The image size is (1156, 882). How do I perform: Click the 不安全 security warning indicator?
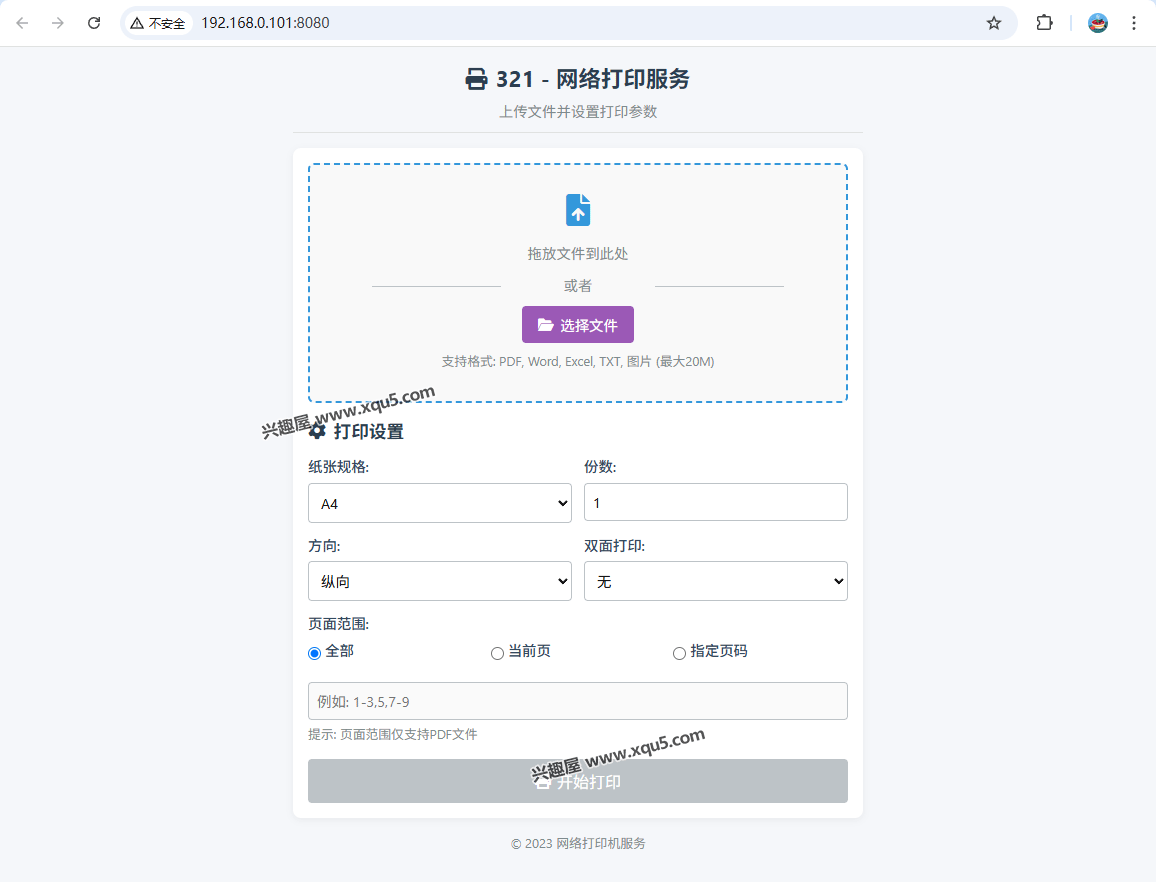pyautogui.click(x=158, y=23)
